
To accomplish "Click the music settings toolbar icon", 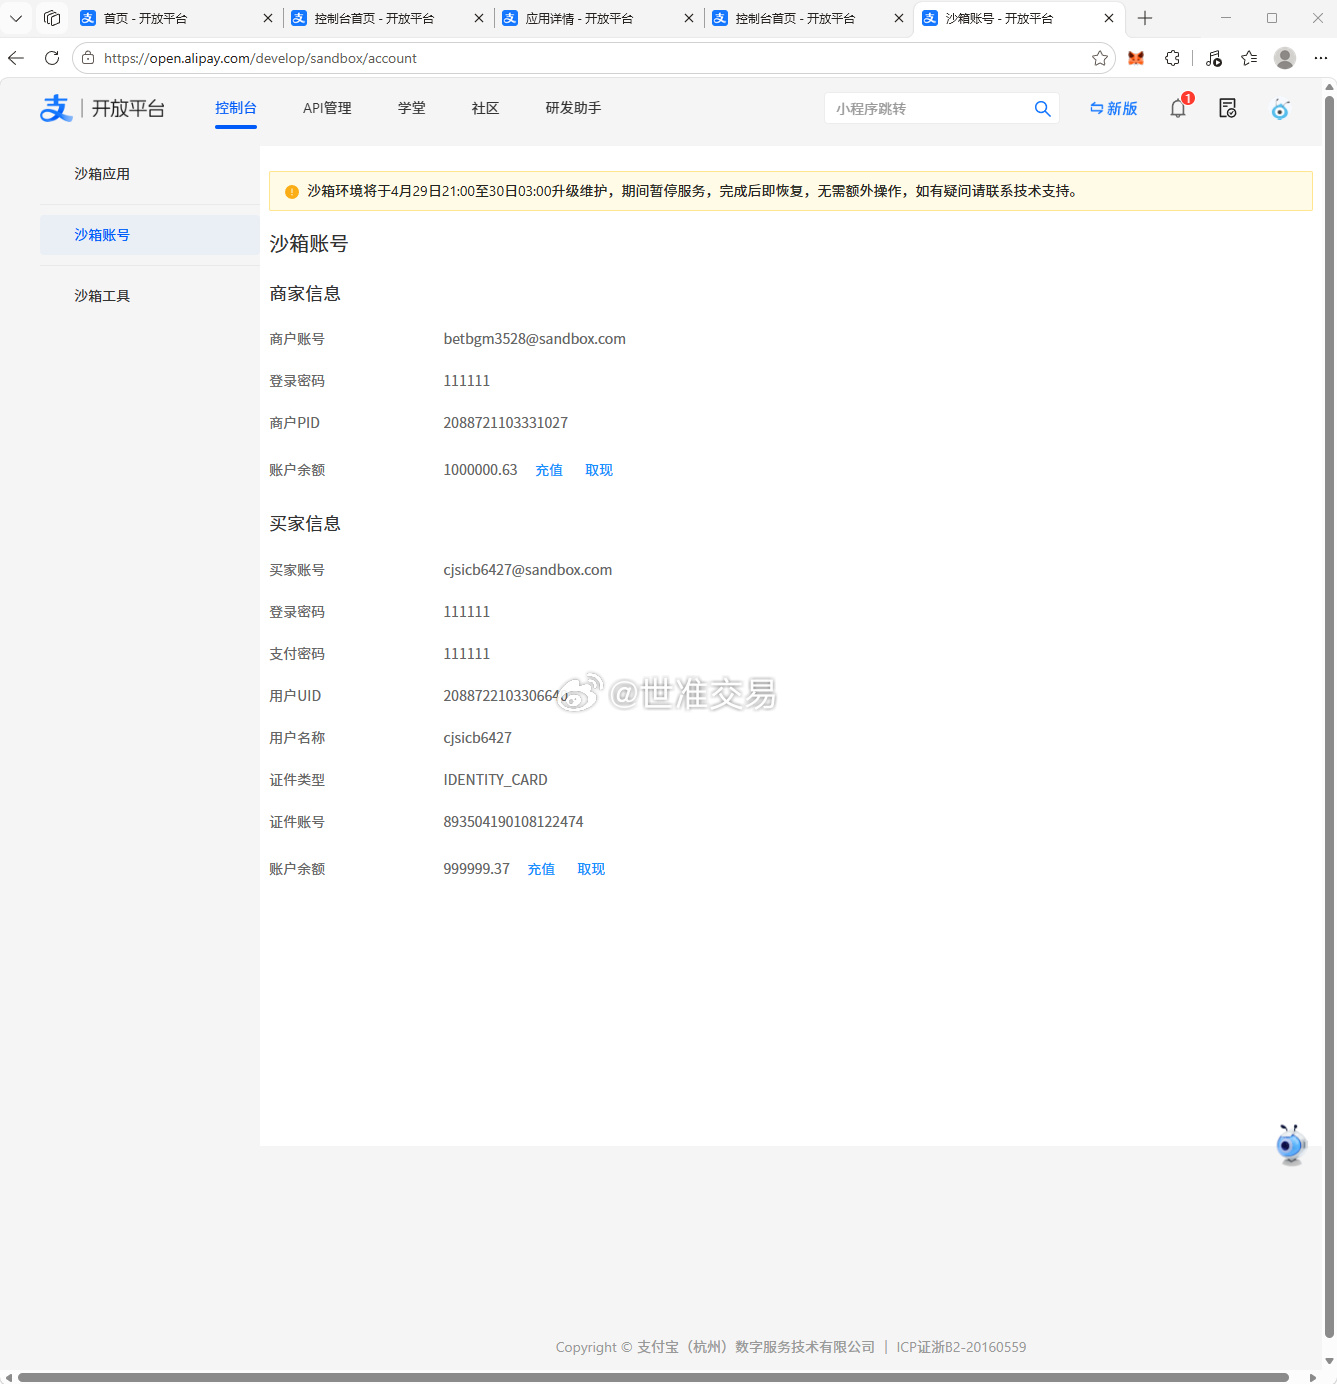I will point(1213,58).
